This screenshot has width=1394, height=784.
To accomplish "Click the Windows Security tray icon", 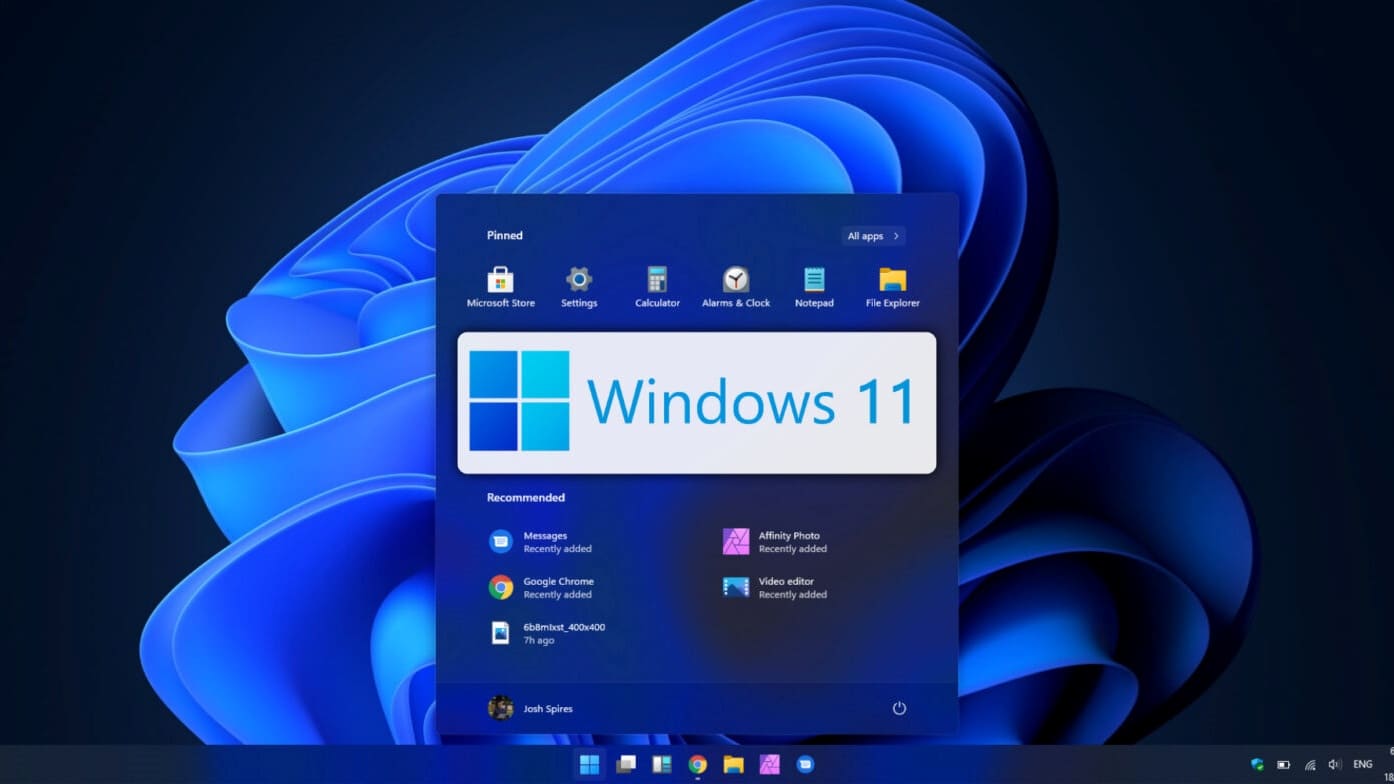I will pos(1258,765).
